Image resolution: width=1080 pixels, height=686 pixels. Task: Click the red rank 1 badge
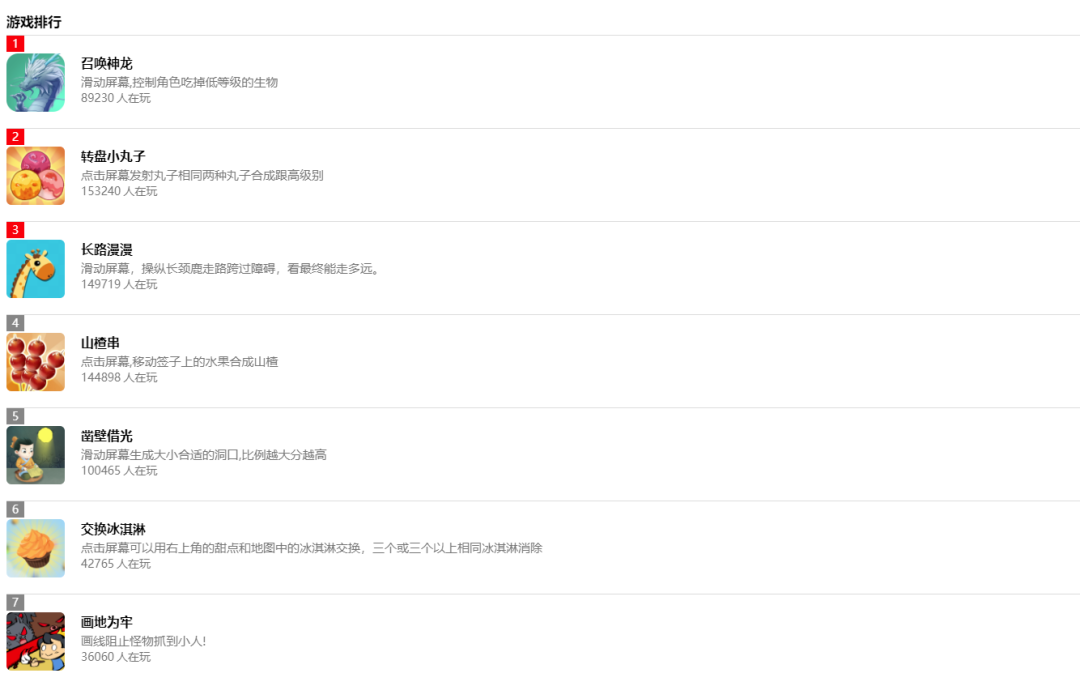(15, 43)
